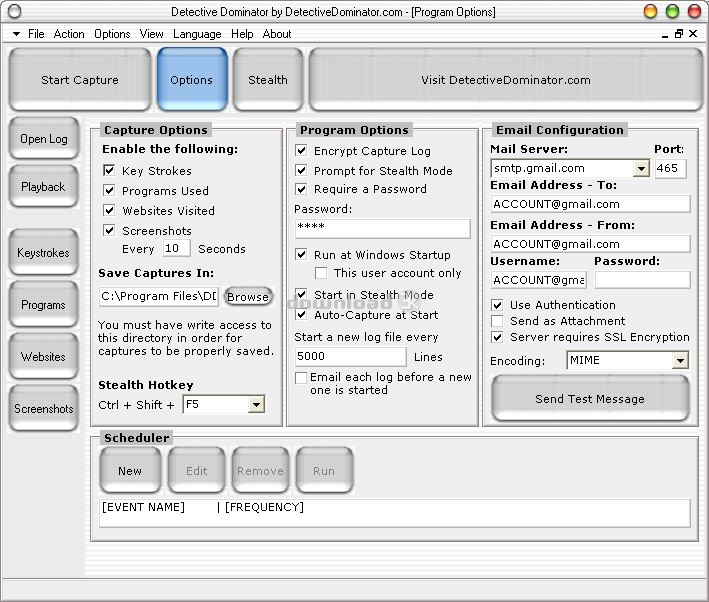Viewport: 709px width, 602px height.
Task: Click the scheduler Run button
Action: (324, 470)
